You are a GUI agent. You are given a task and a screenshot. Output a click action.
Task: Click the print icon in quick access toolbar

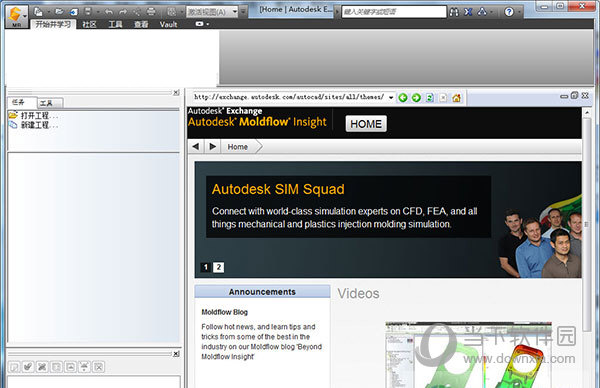tap(151, 12)
